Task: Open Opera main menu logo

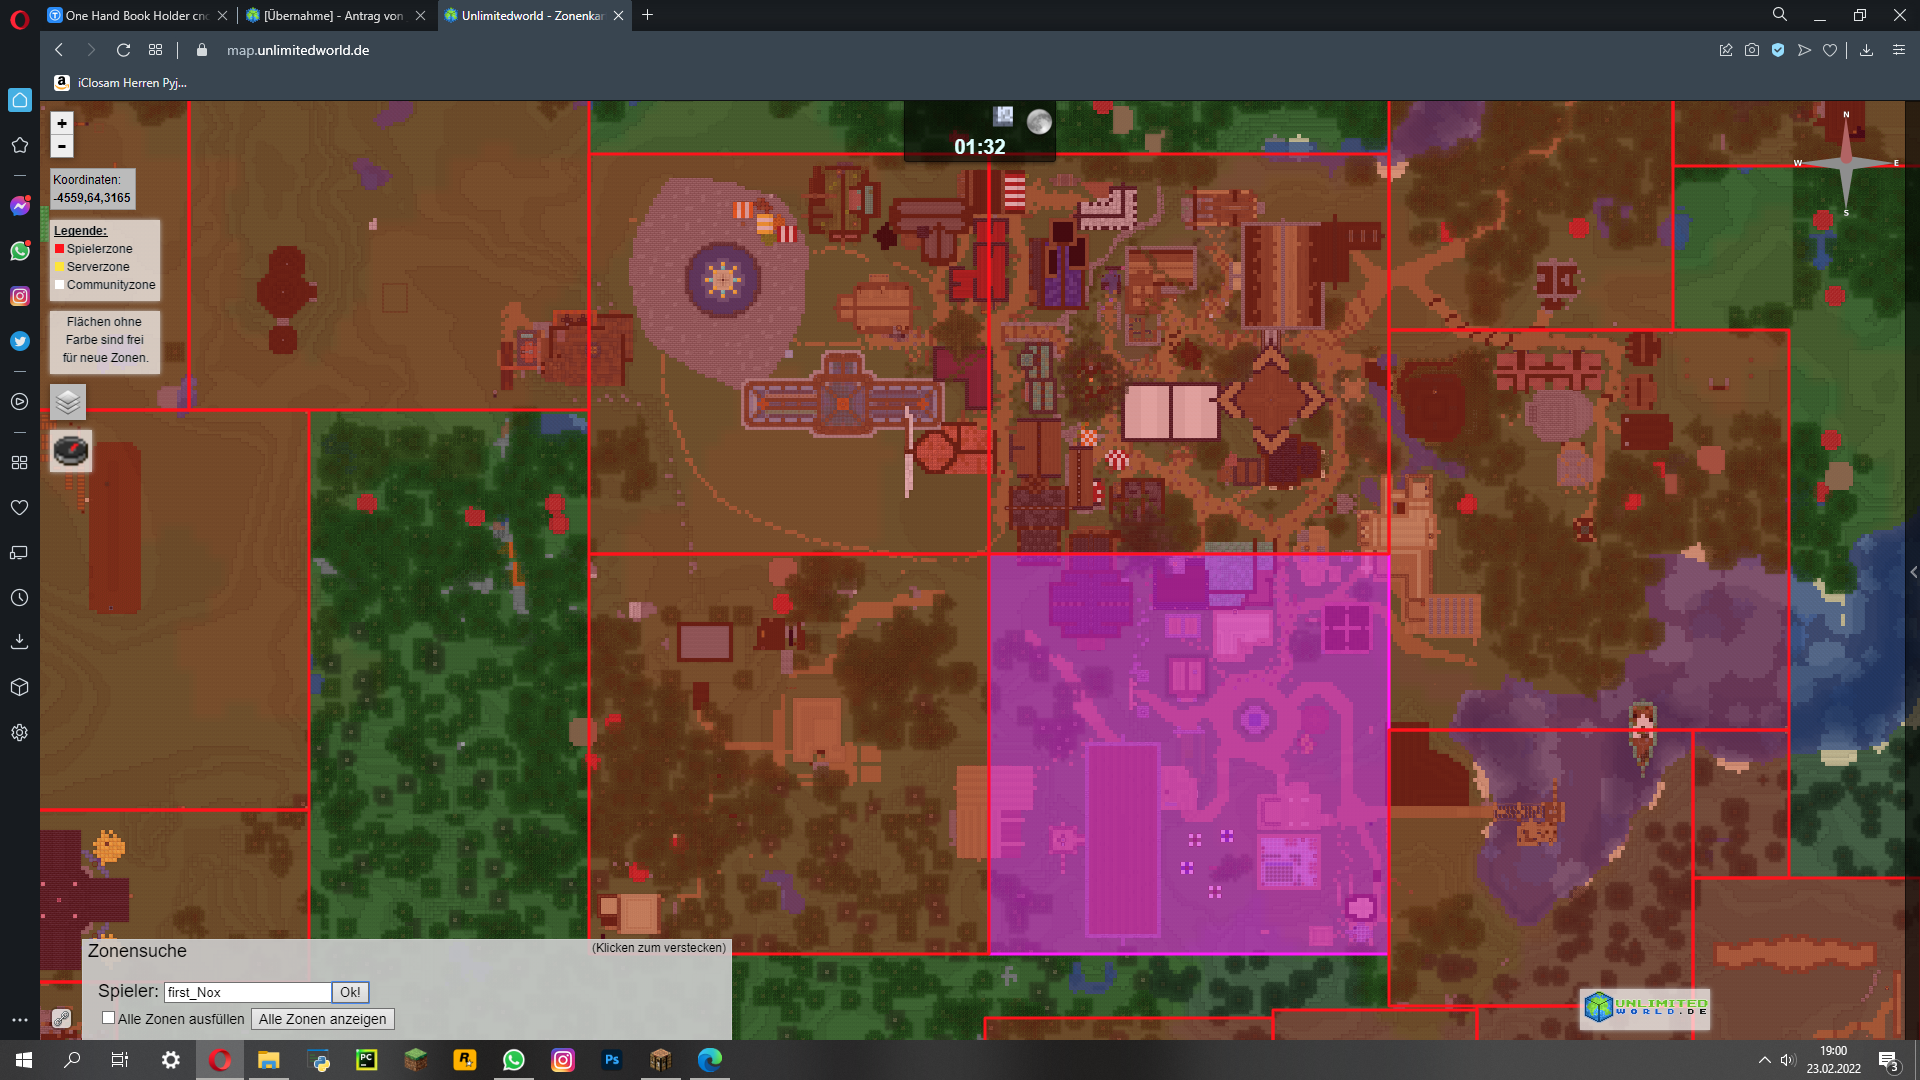Action: (19, 20)
